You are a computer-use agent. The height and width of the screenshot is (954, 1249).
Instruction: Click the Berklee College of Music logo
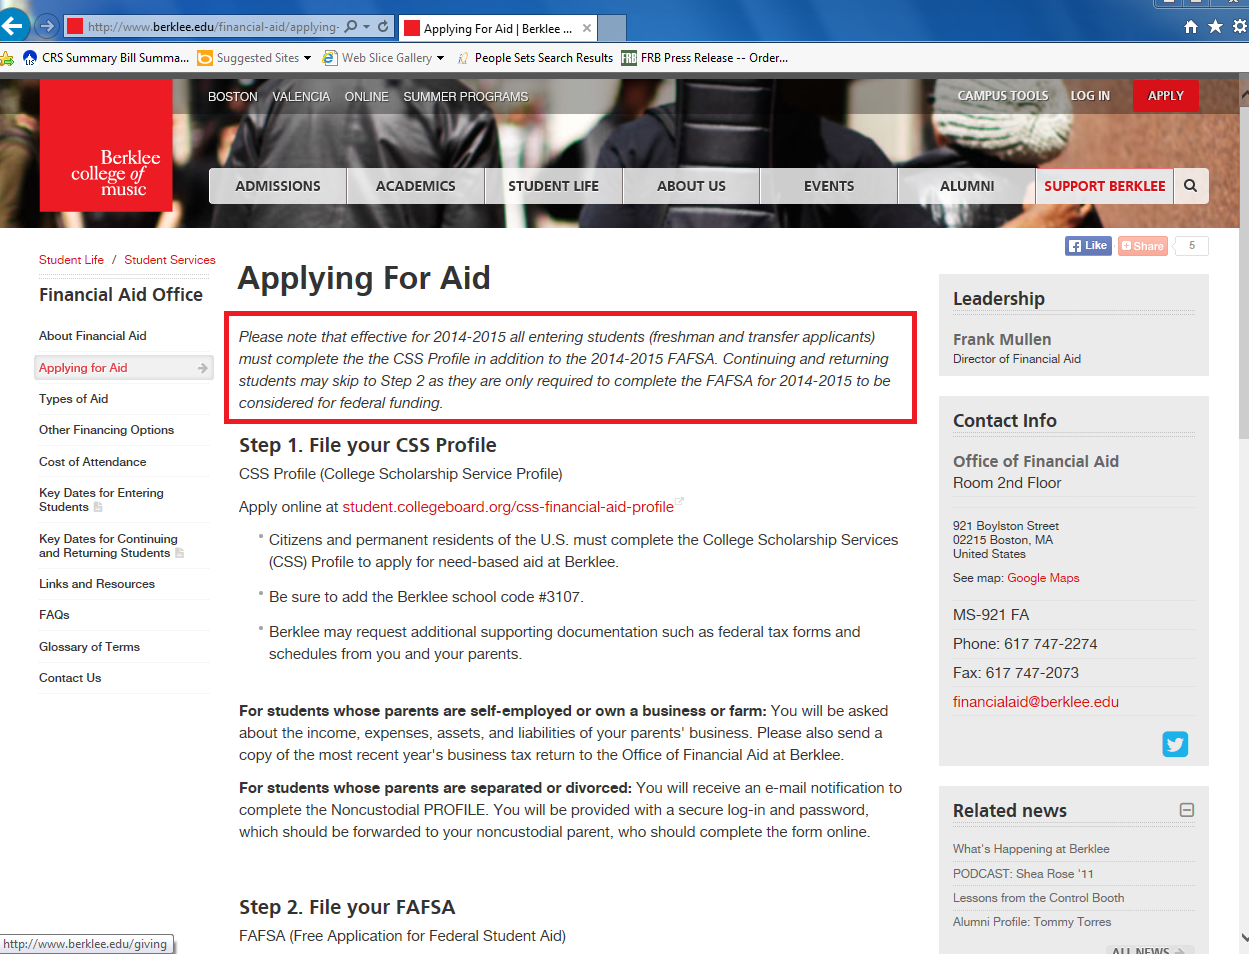106,146
